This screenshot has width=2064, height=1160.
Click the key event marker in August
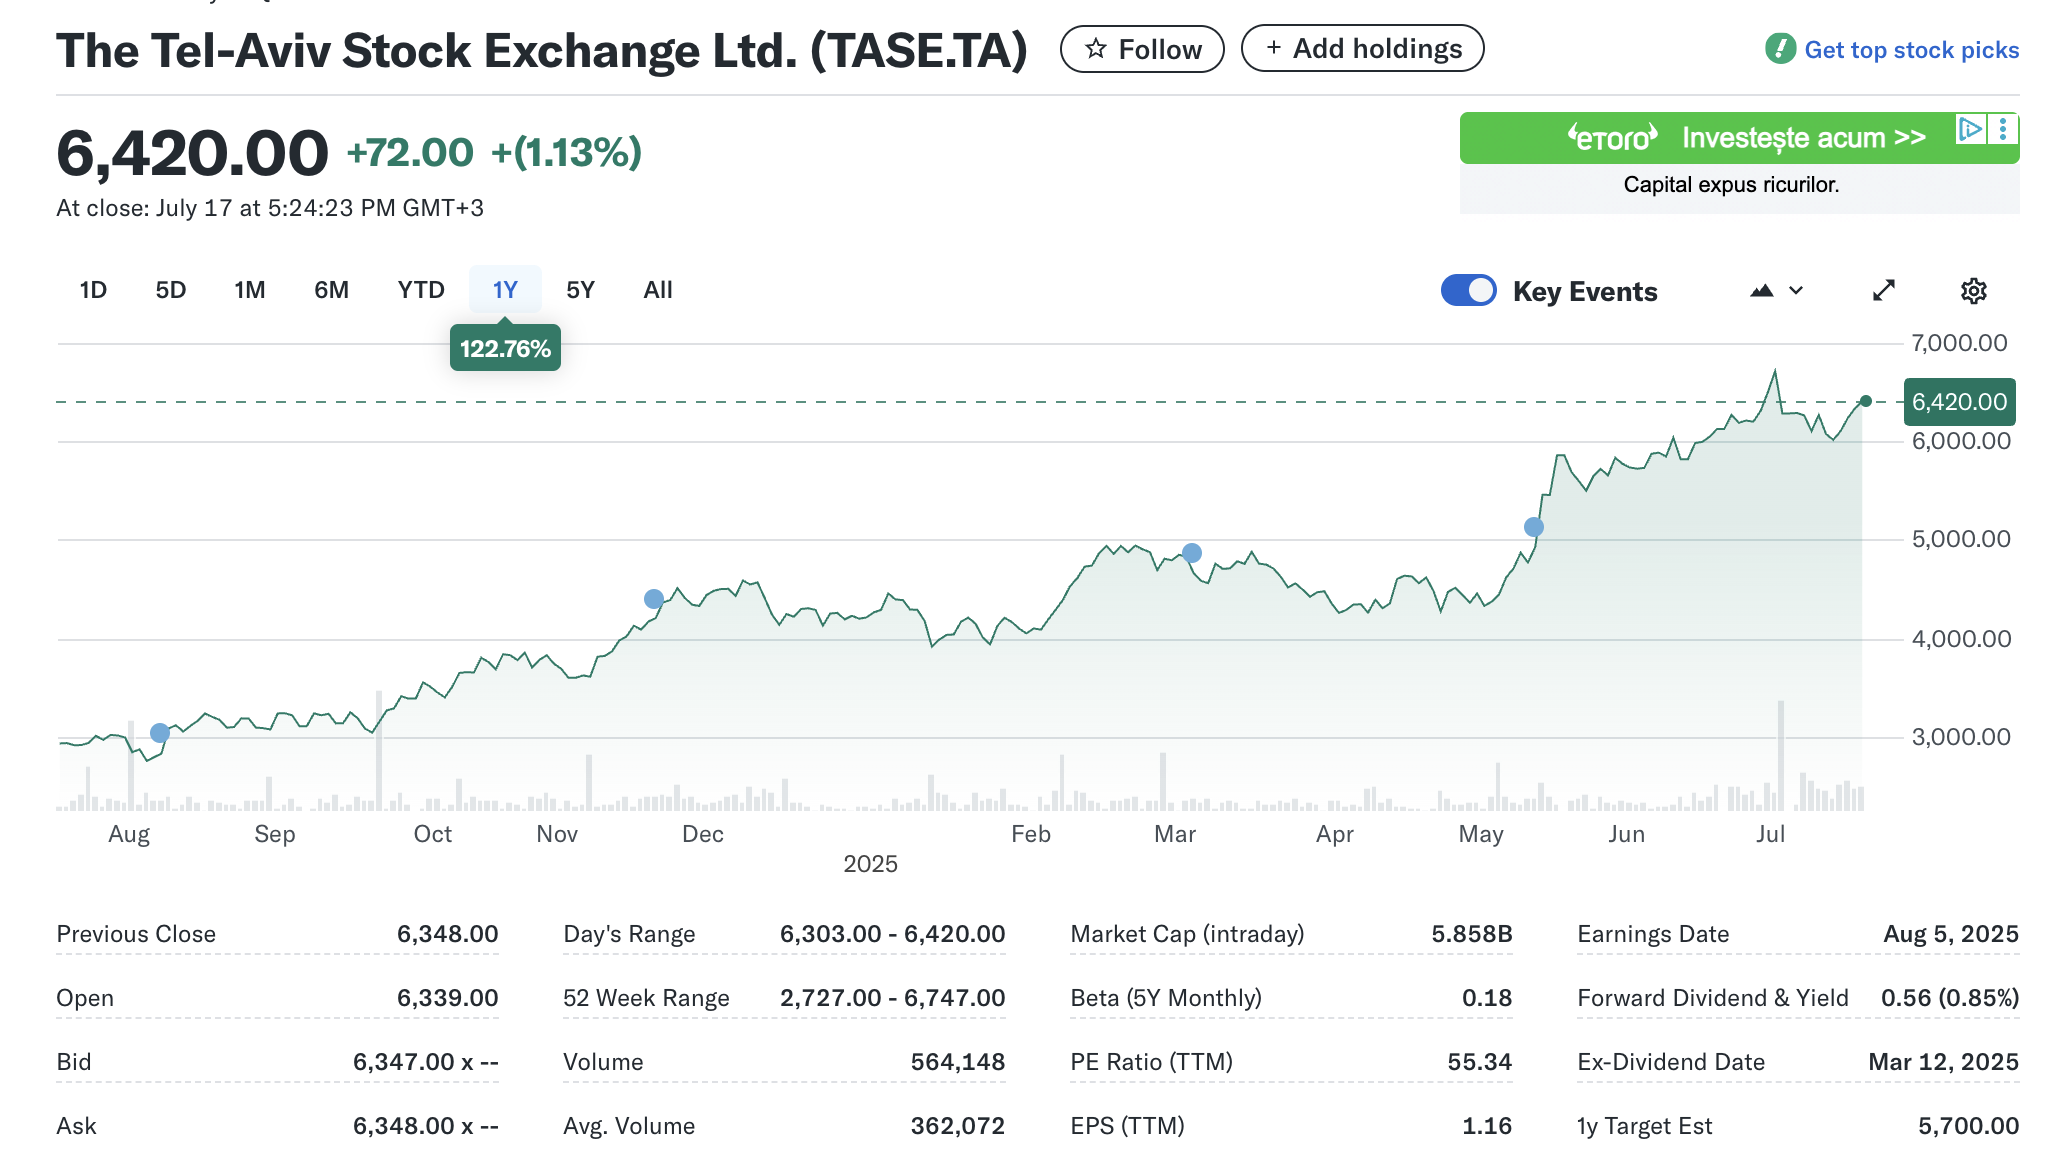click(x=160, y=733)
